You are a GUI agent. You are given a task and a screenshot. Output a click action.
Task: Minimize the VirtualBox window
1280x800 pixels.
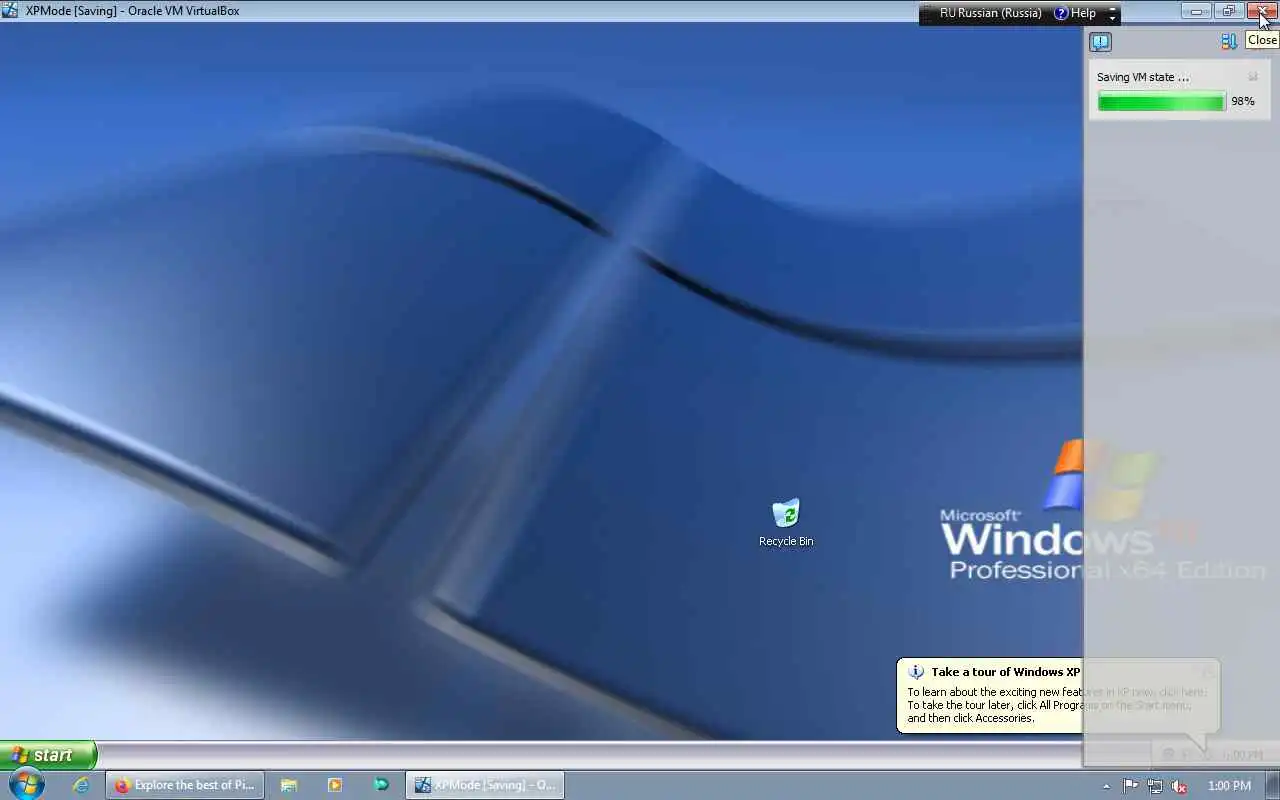tap(1196, 11)
